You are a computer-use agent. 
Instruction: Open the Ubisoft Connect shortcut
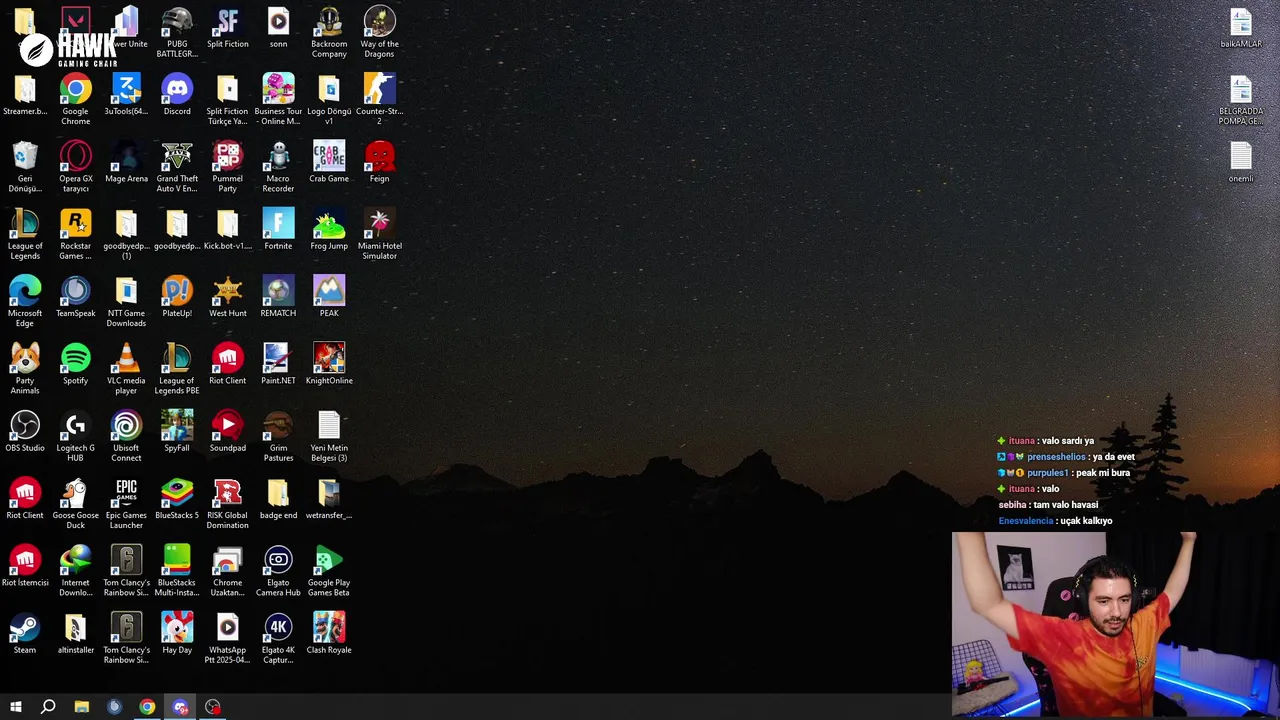click(126, 426)
